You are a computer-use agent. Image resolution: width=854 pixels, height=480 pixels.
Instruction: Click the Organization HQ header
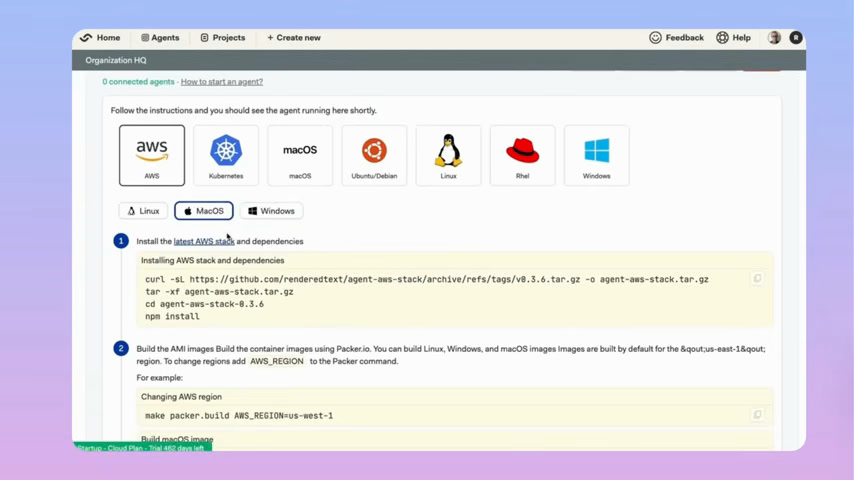pos(116,60)
